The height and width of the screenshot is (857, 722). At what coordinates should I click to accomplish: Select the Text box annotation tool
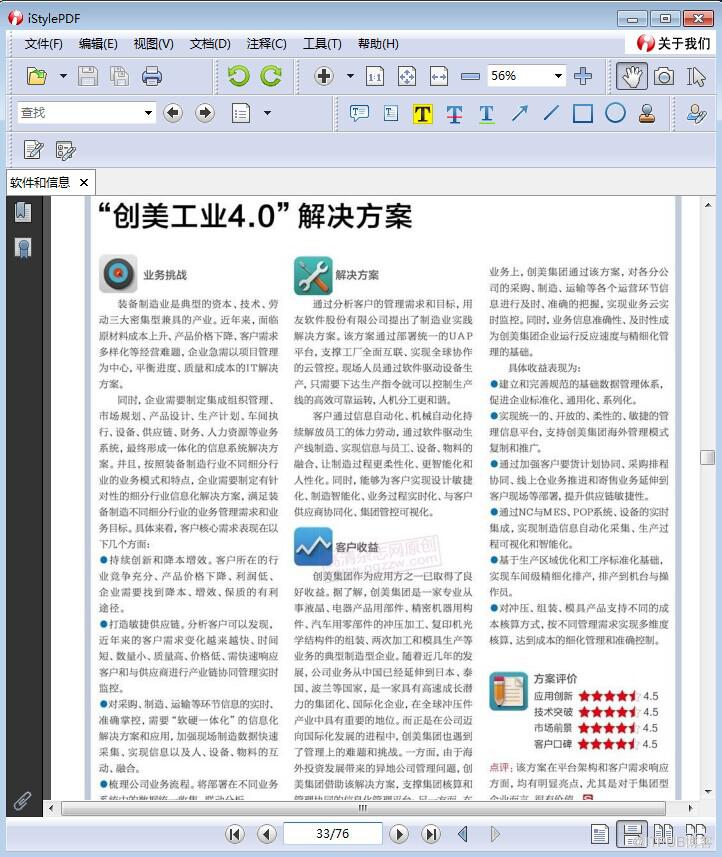[x=391, y=113]
